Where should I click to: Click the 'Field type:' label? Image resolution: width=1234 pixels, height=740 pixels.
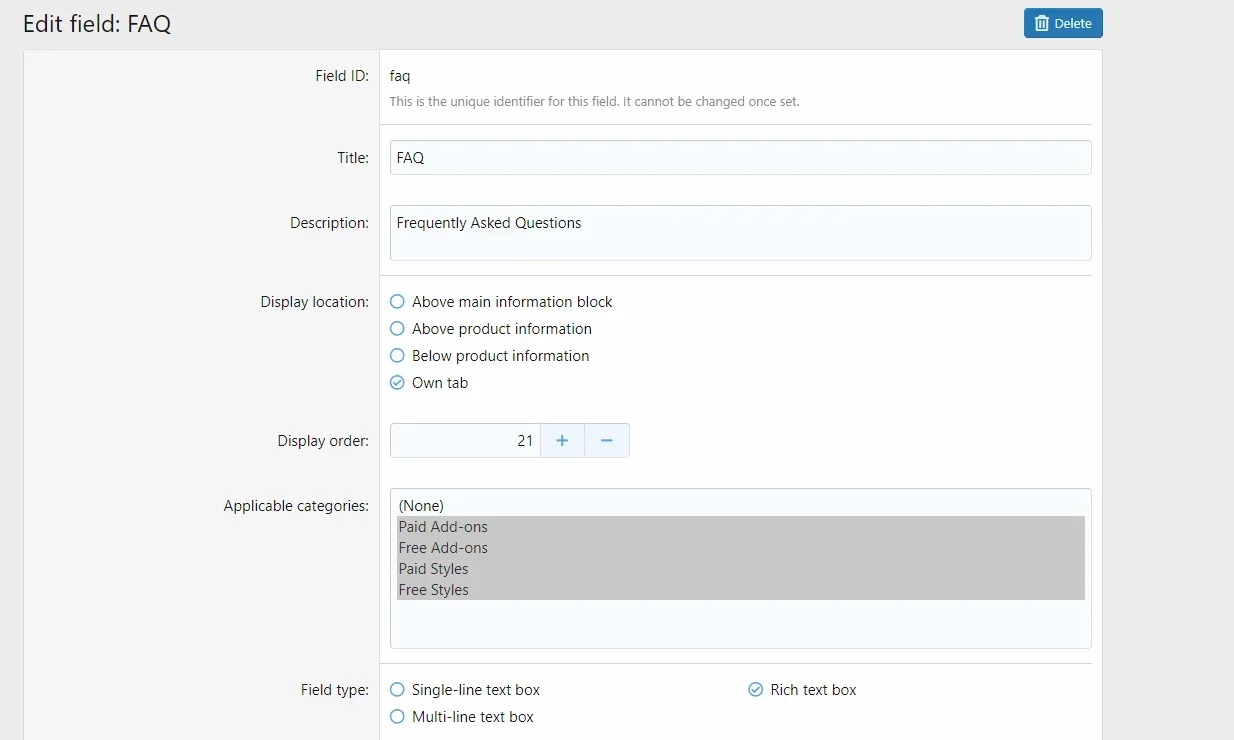tap(335, 690)
